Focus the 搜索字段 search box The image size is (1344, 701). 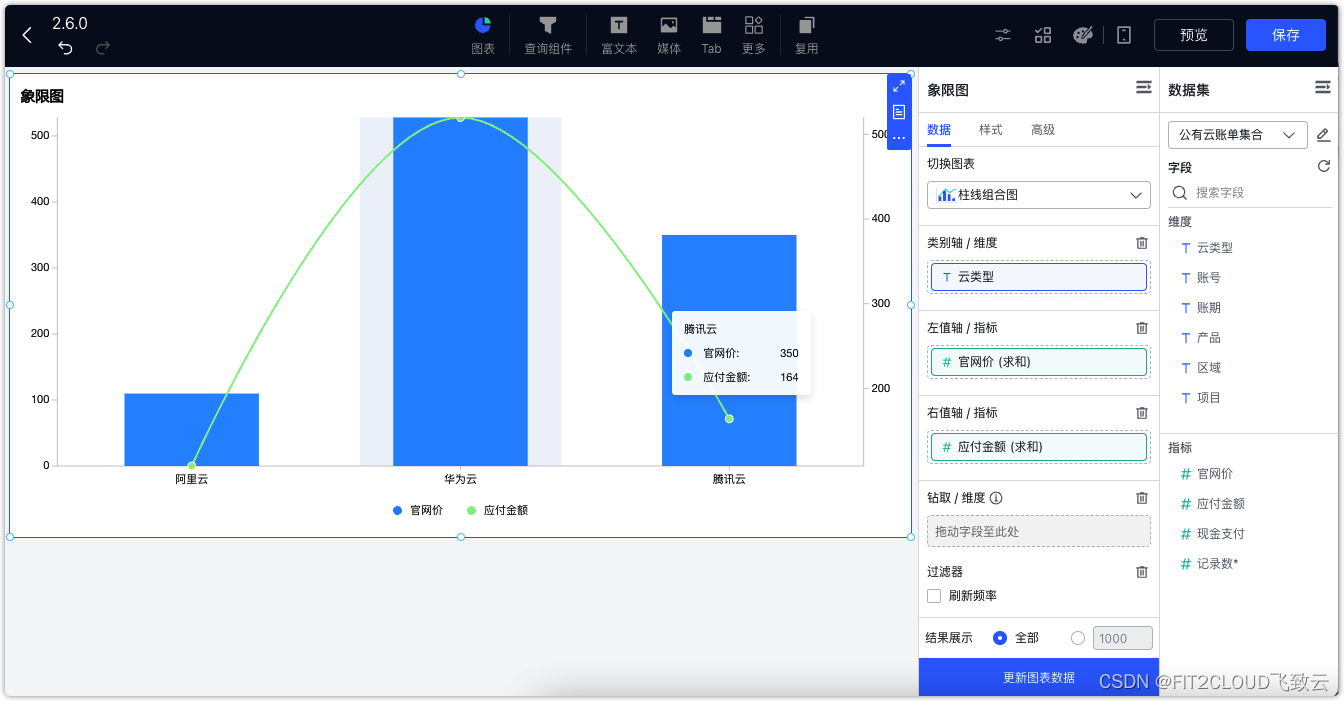1250,192
